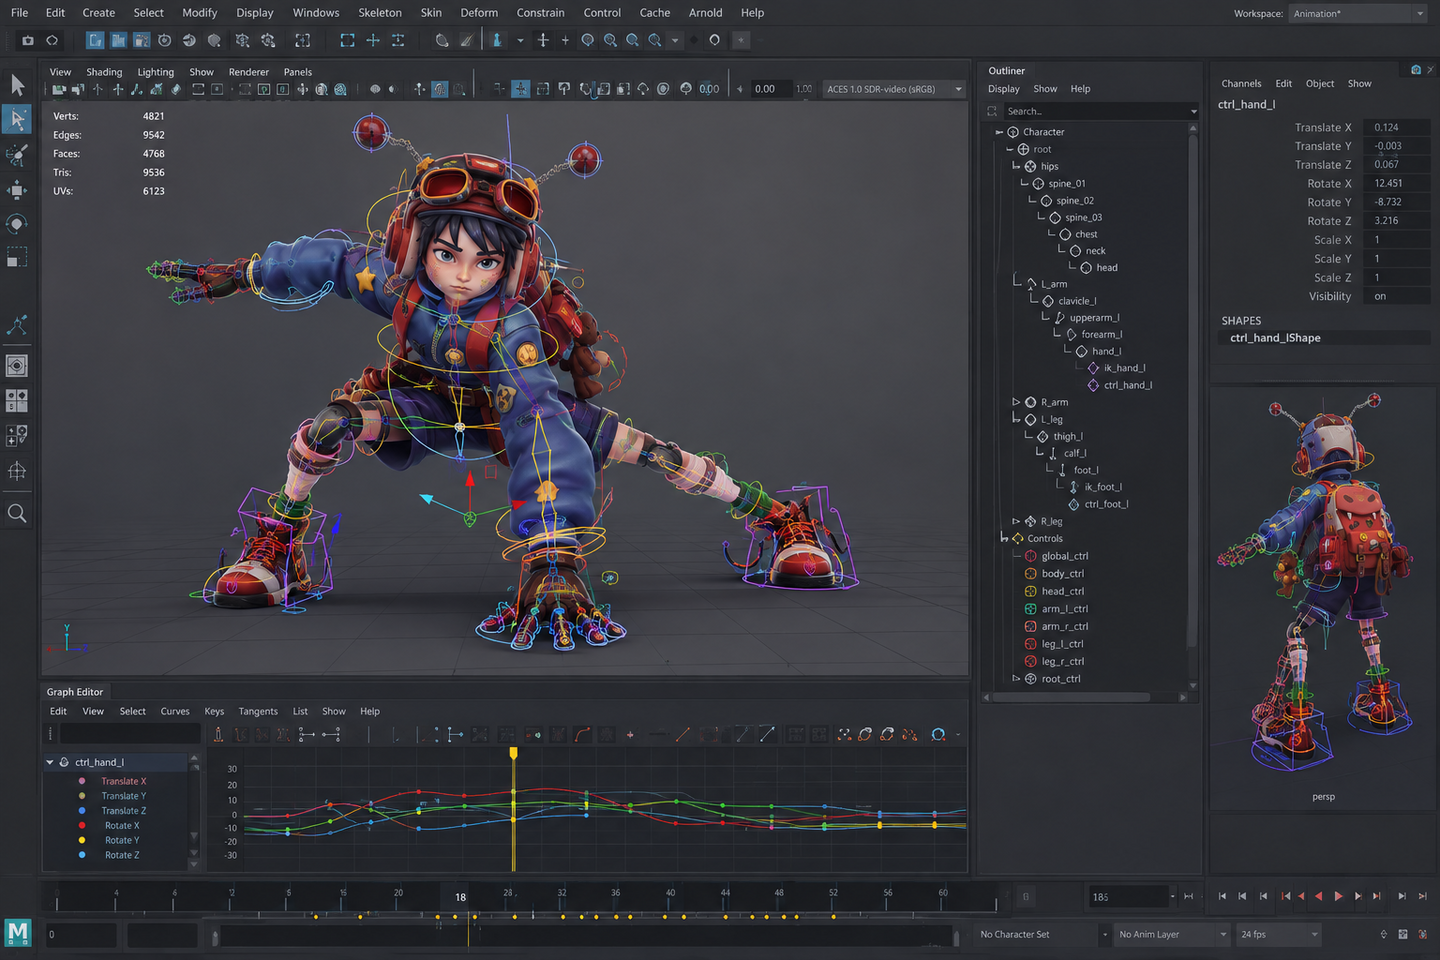Click the Outliner search field
Screen dimensions: 1440x960
[1099, 111]
